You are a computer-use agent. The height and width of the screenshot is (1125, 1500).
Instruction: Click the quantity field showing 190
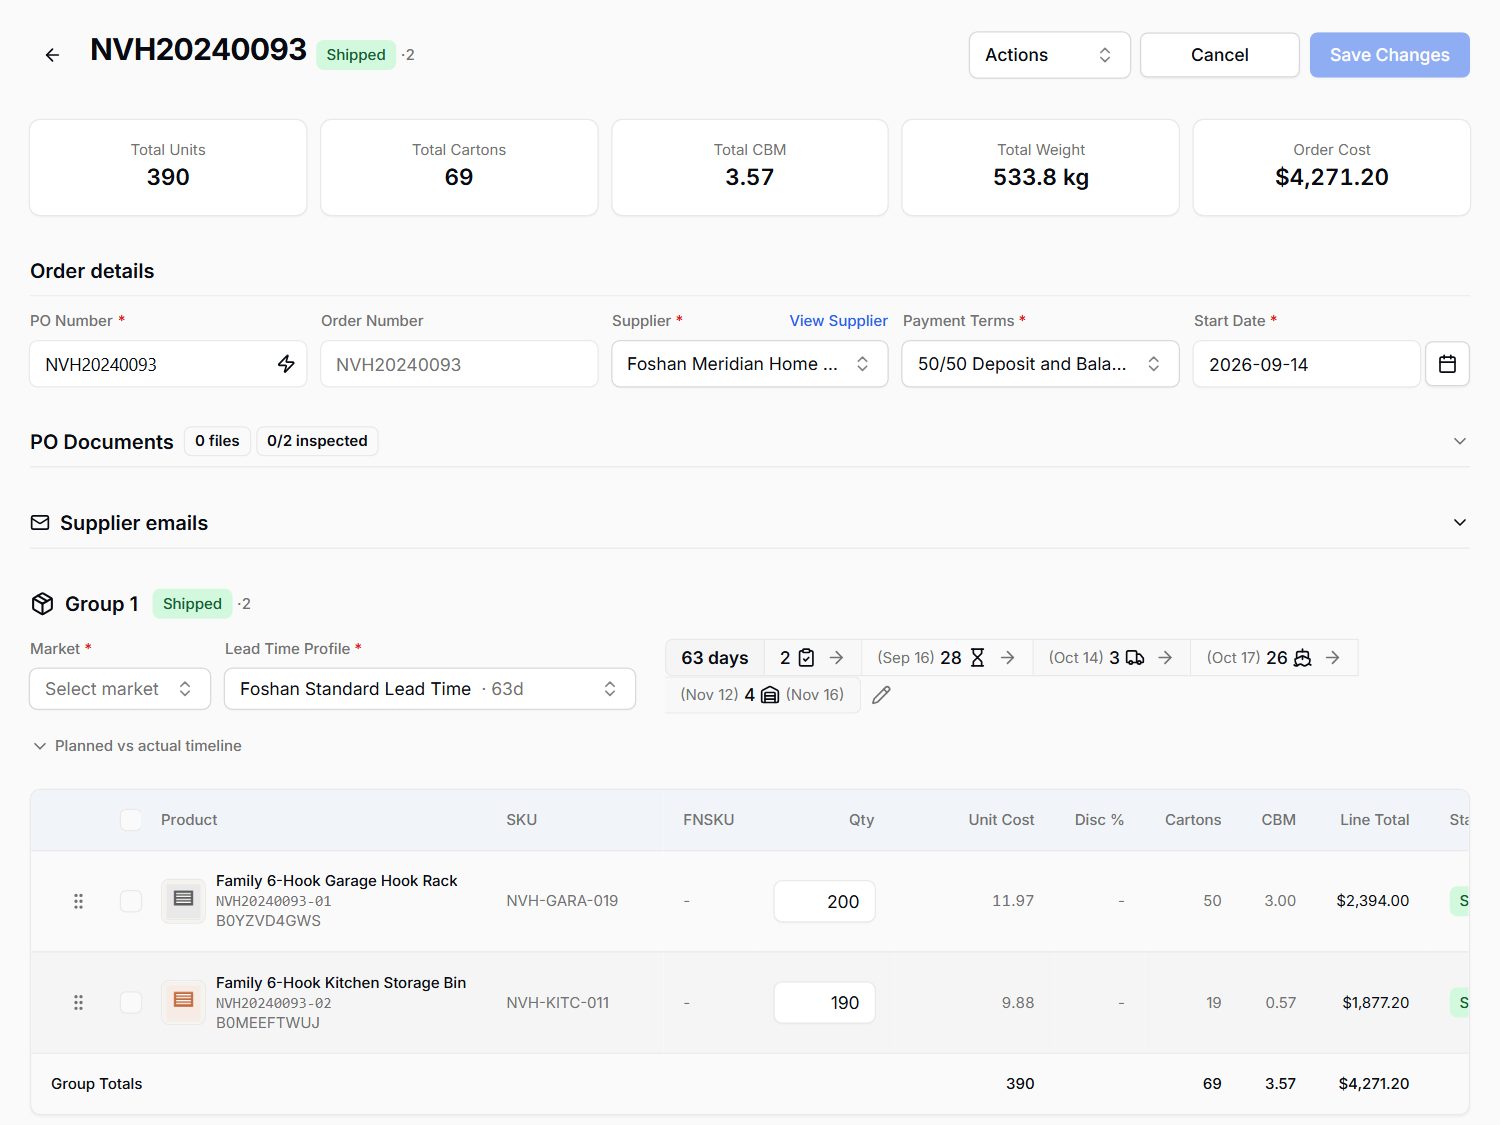(824, 1003)
